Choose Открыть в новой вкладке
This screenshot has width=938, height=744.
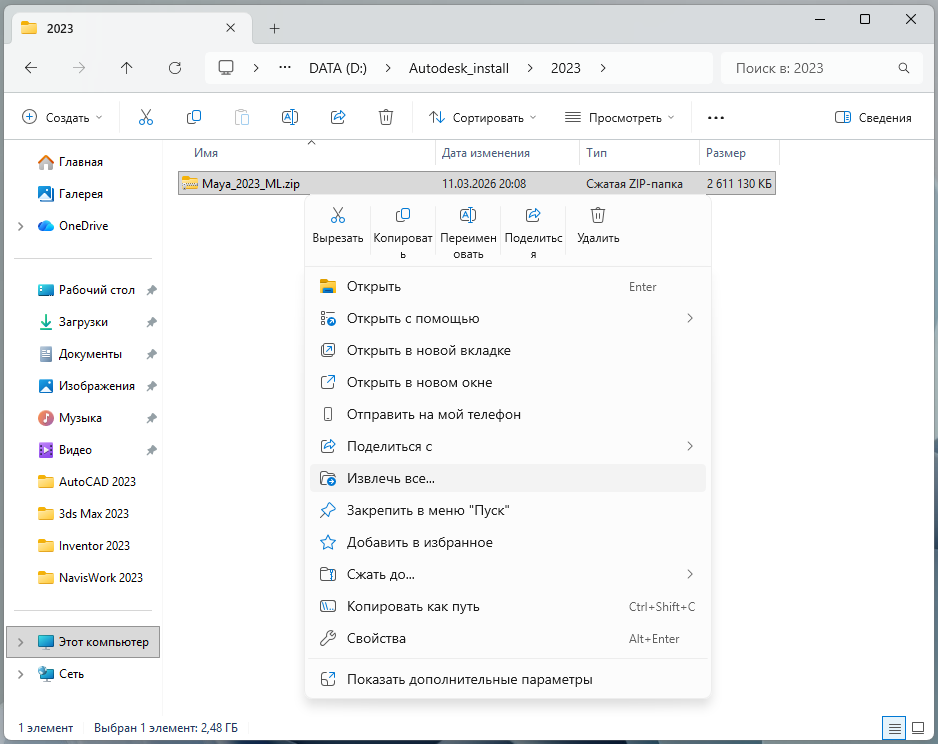(x=508, y=350)
